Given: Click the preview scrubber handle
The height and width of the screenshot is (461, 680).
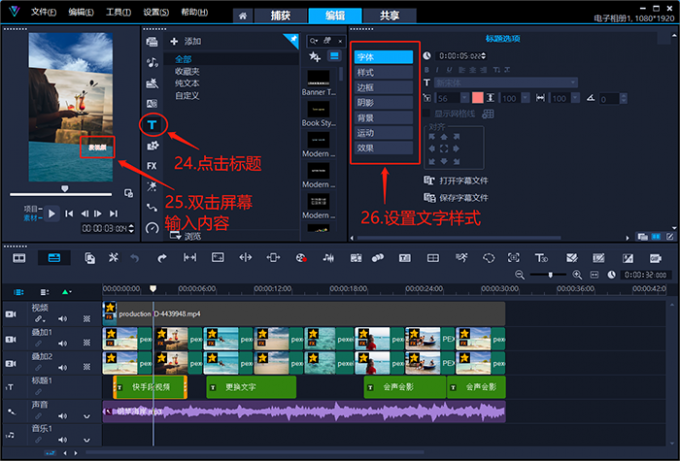Looking at the screenshot, I should (x=65, y=189).
